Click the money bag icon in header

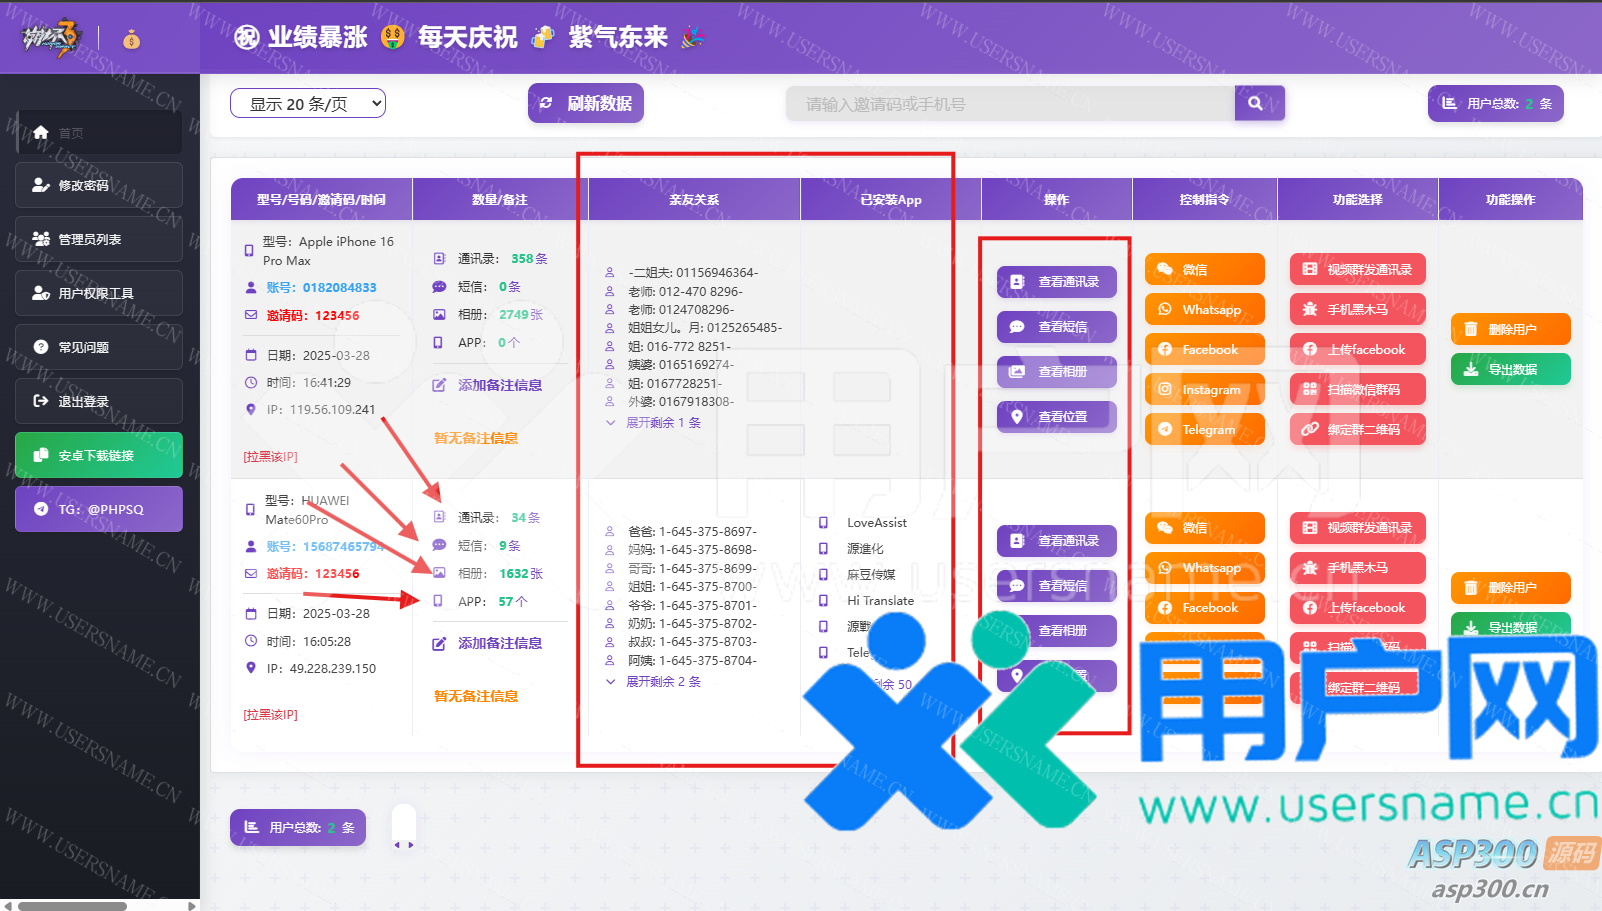pyautogui.click(x=131, y=40)
